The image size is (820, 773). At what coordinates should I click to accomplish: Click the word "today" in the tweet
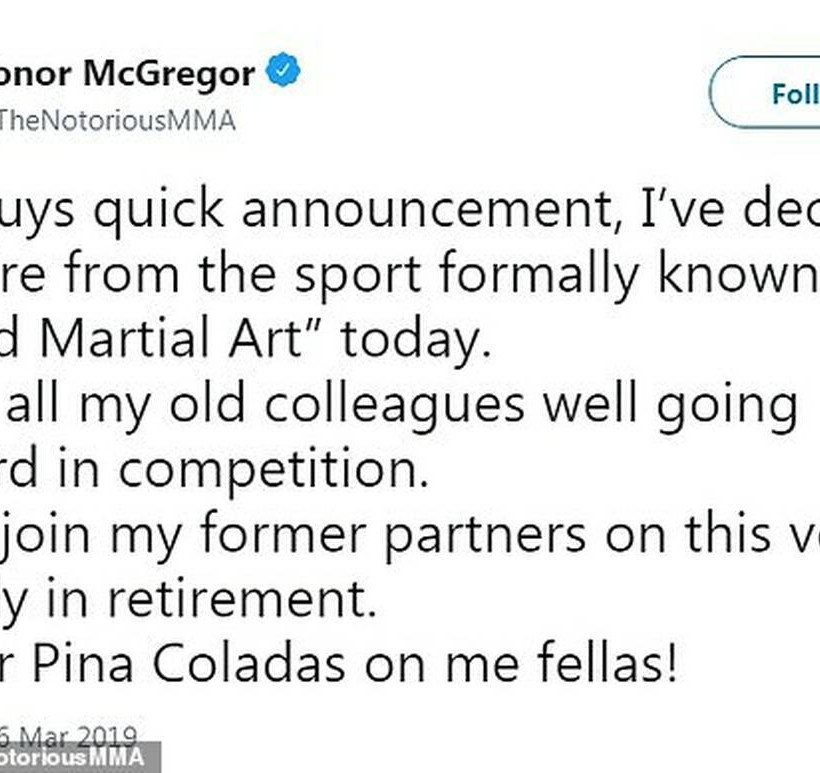pos(415,341)
